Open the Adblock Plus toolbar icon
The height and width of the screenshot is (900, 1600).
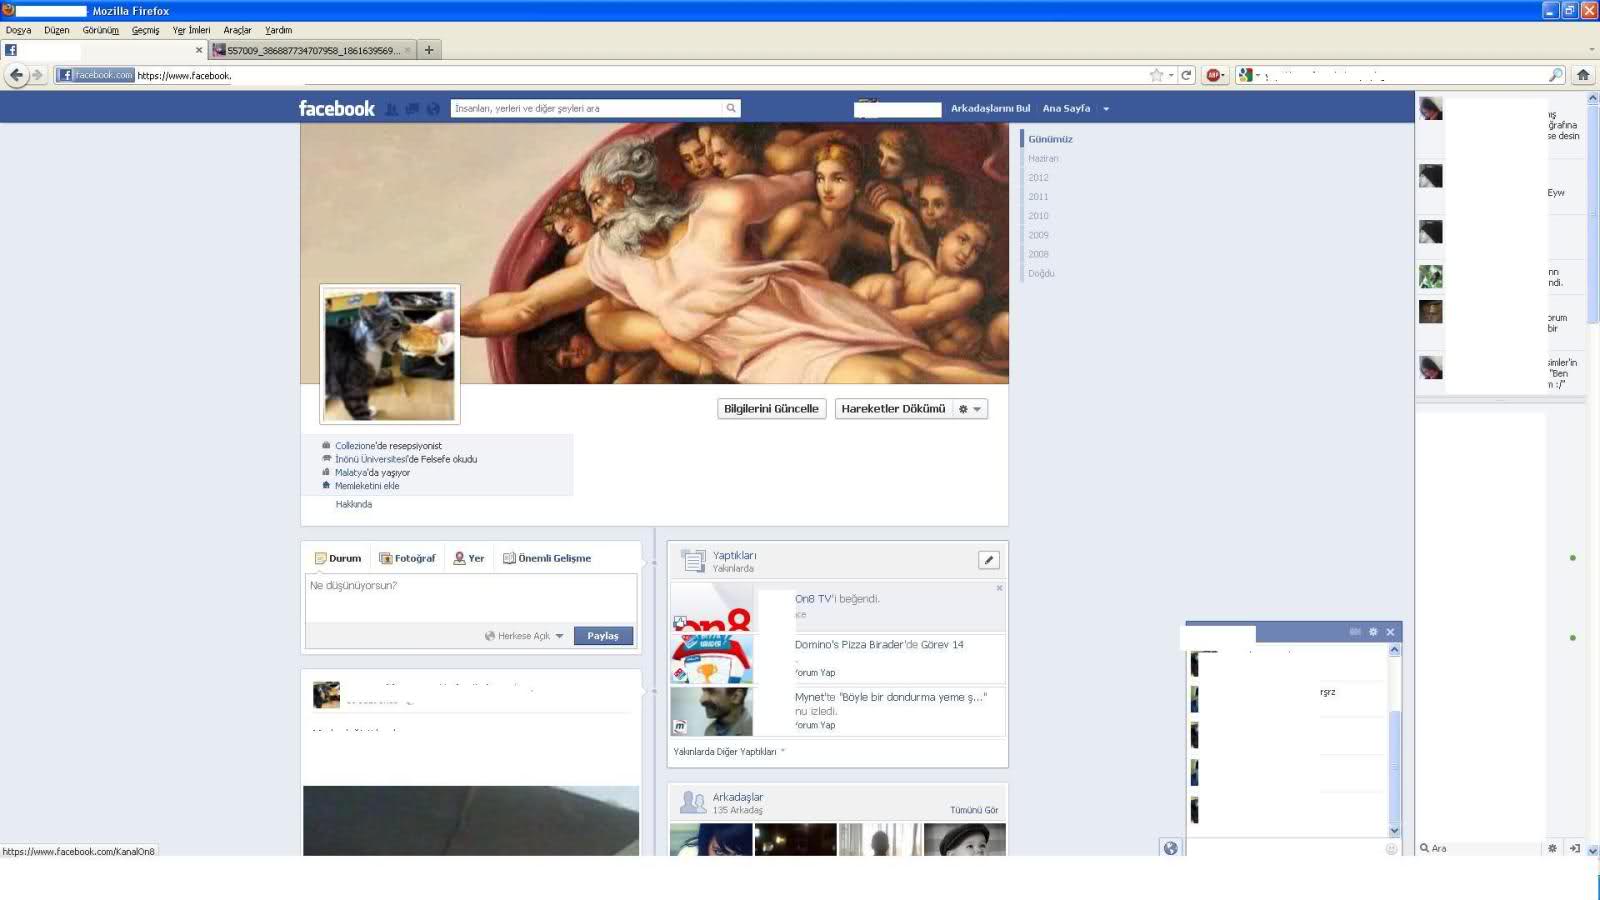[1213, 75]
